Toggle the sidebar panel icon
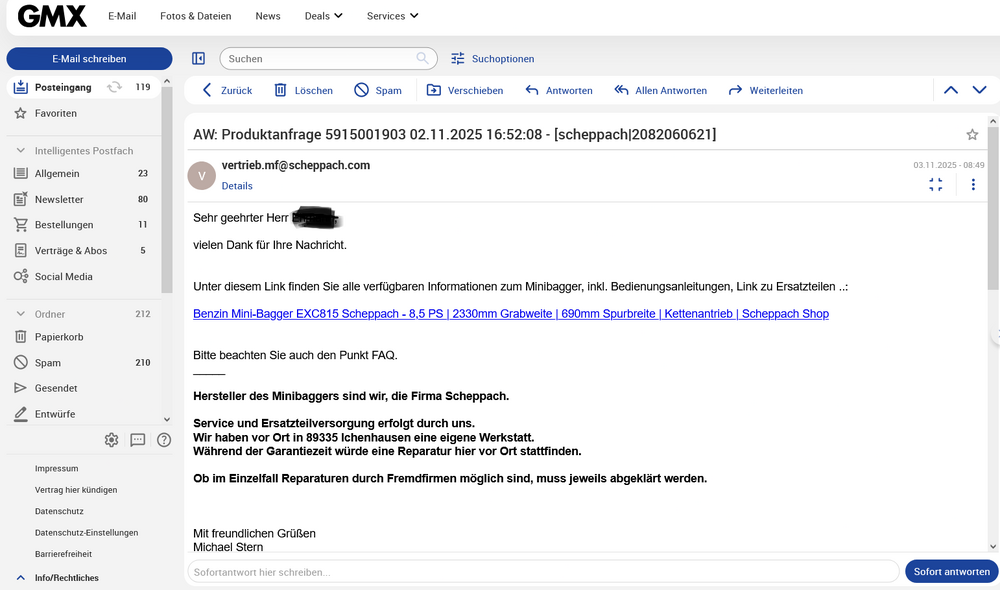The width and height of the screenshot is (1000, 590). [x=198, y=59]
